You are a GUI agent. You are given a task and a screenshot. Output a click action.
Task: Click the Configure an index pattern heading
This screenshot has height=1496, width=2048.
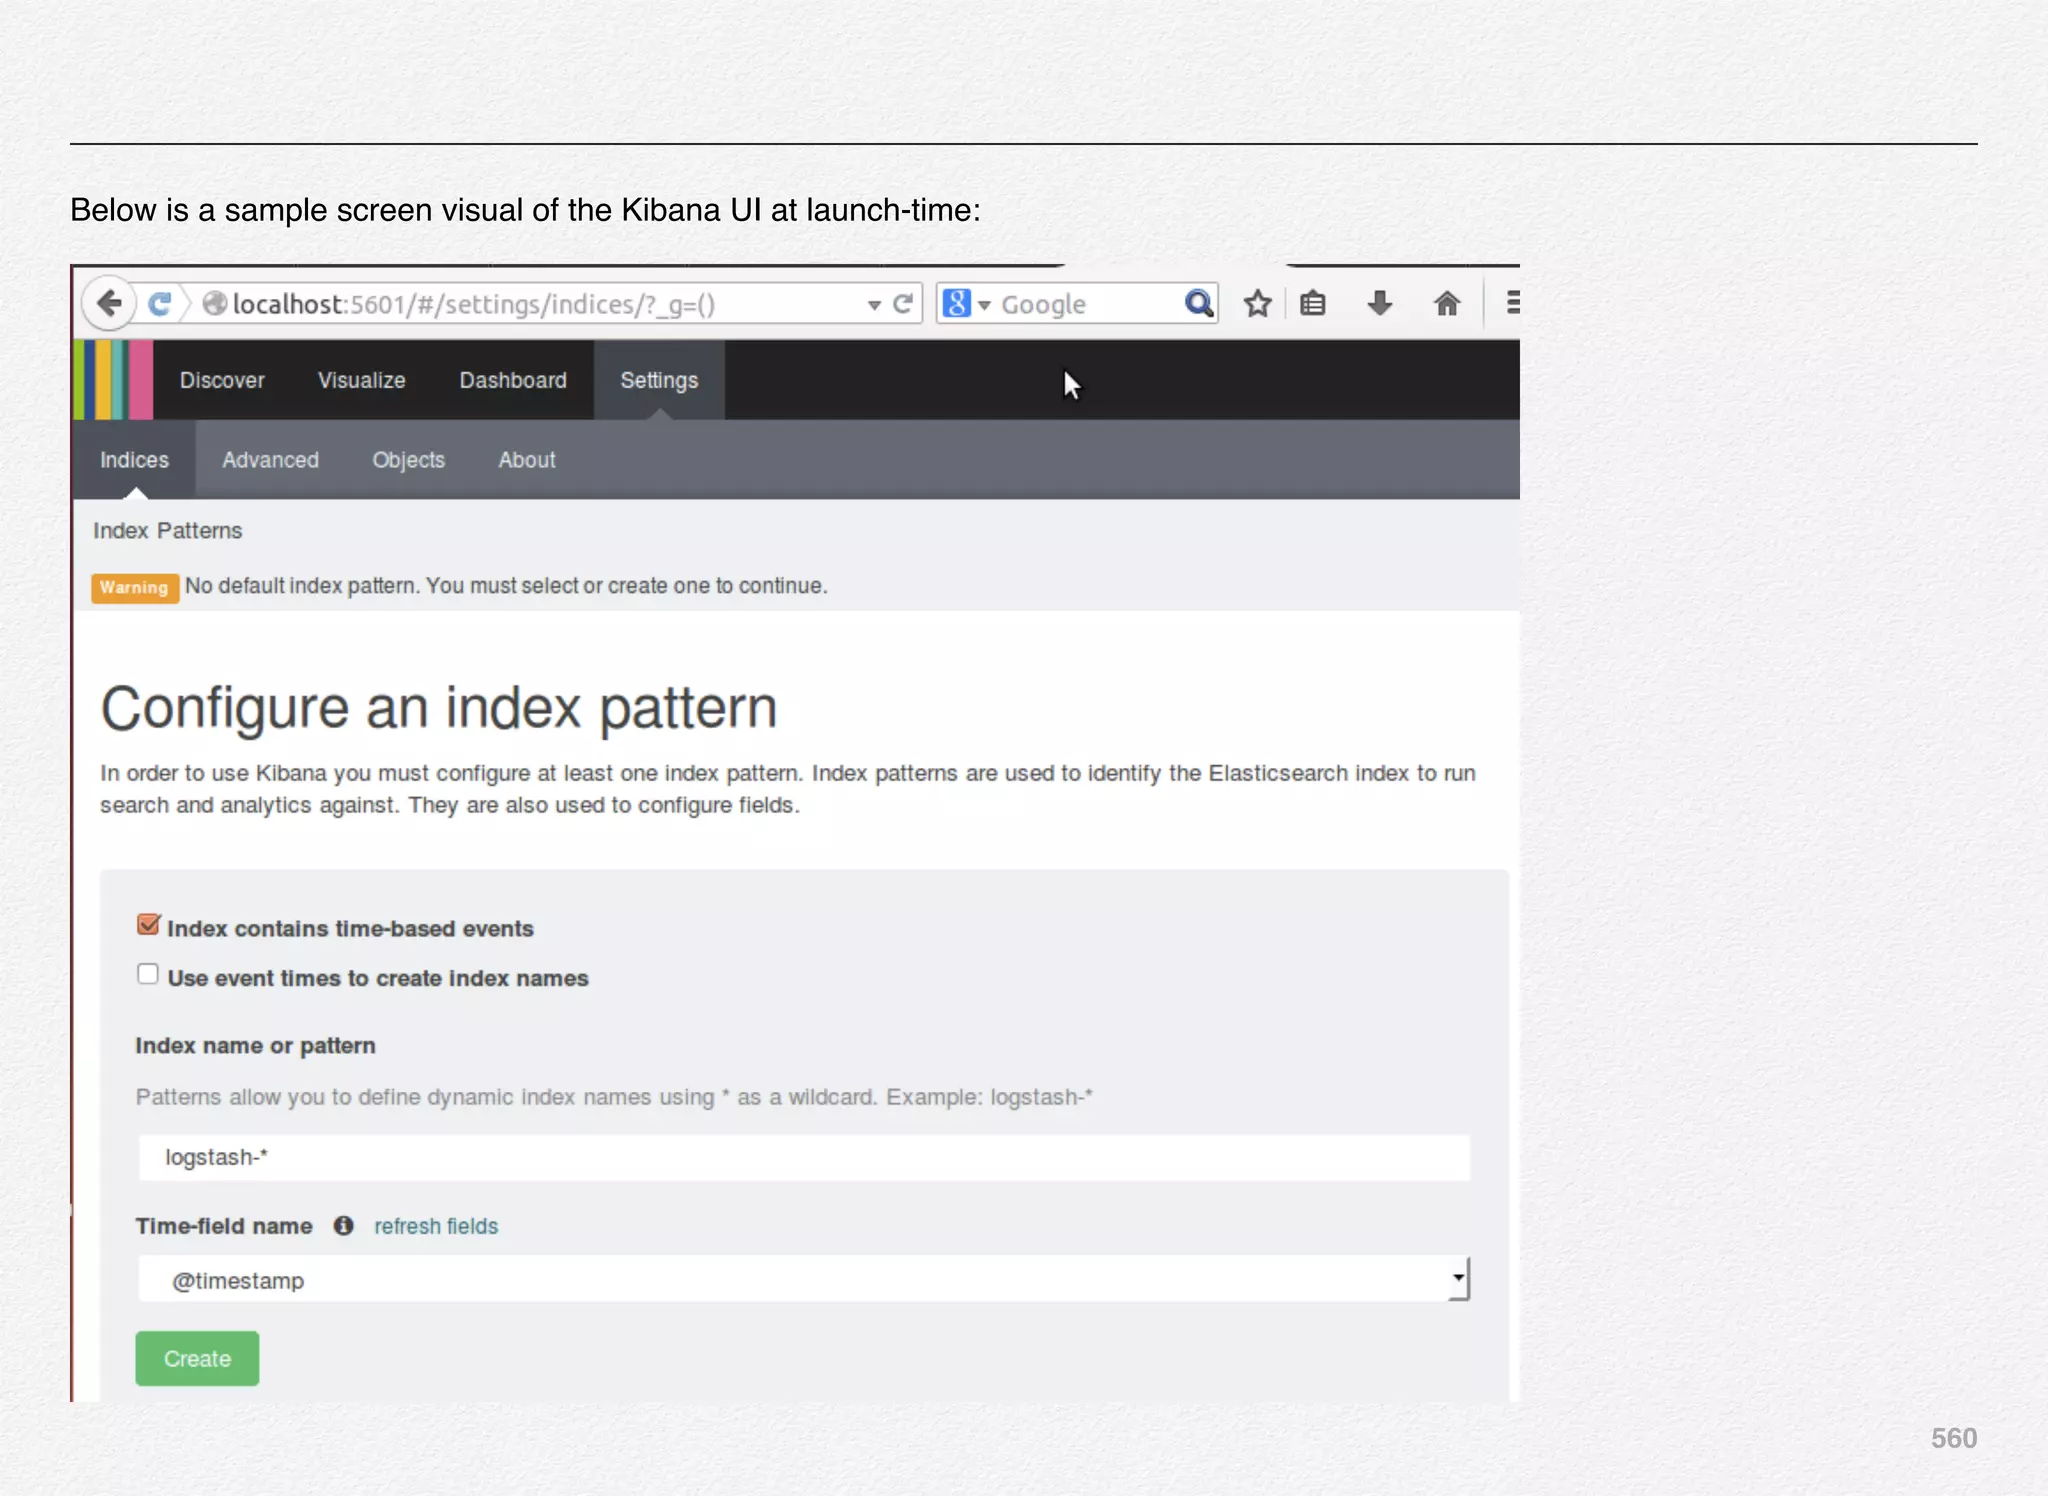point(439,708)
